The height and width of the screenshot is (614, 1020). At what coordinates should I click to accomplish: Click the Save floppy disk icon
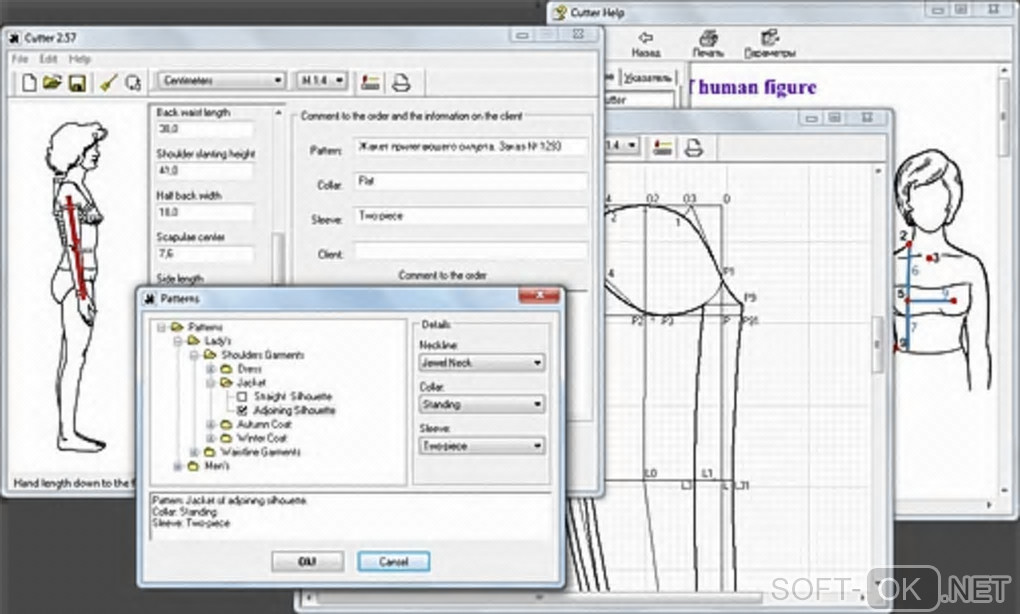pos(77,83)
